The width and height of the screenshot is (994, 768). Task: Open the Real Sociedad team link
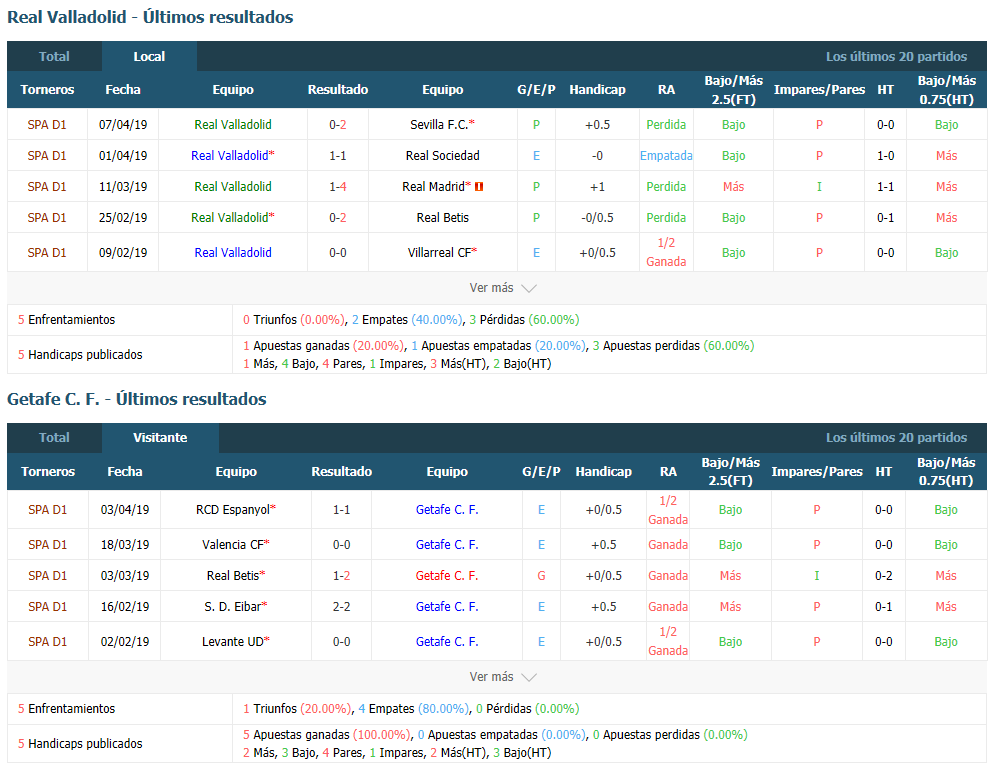tap(442, 155)
